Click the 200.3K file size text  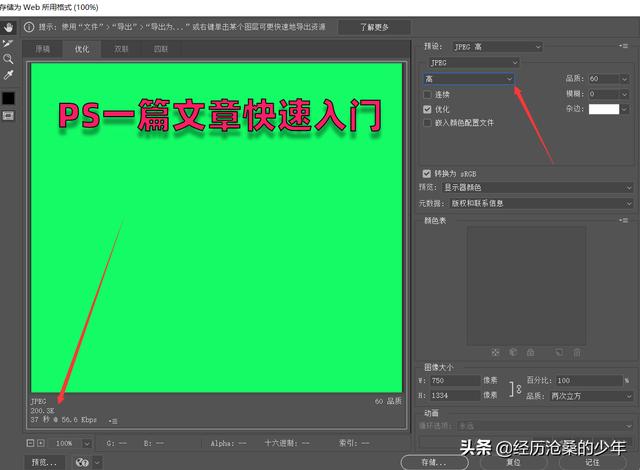pyautogui.click(x=42, y=410)
